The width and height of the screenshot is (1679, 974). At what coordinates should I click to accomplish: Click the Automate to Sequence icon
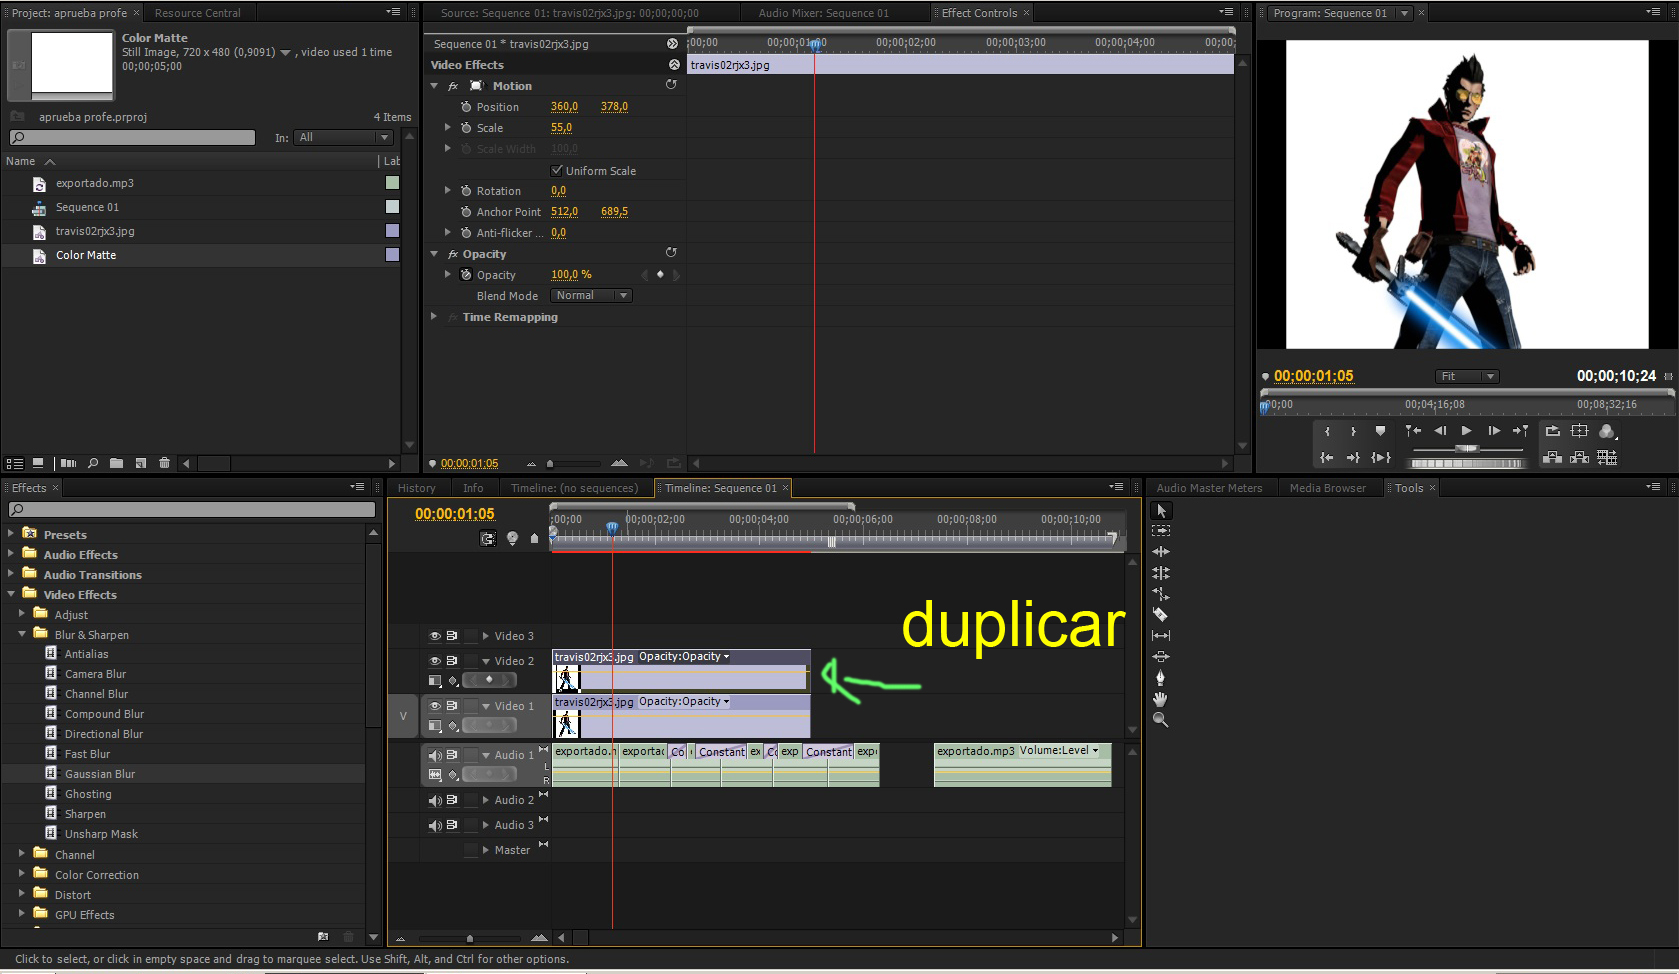click(x=68, y=464)
